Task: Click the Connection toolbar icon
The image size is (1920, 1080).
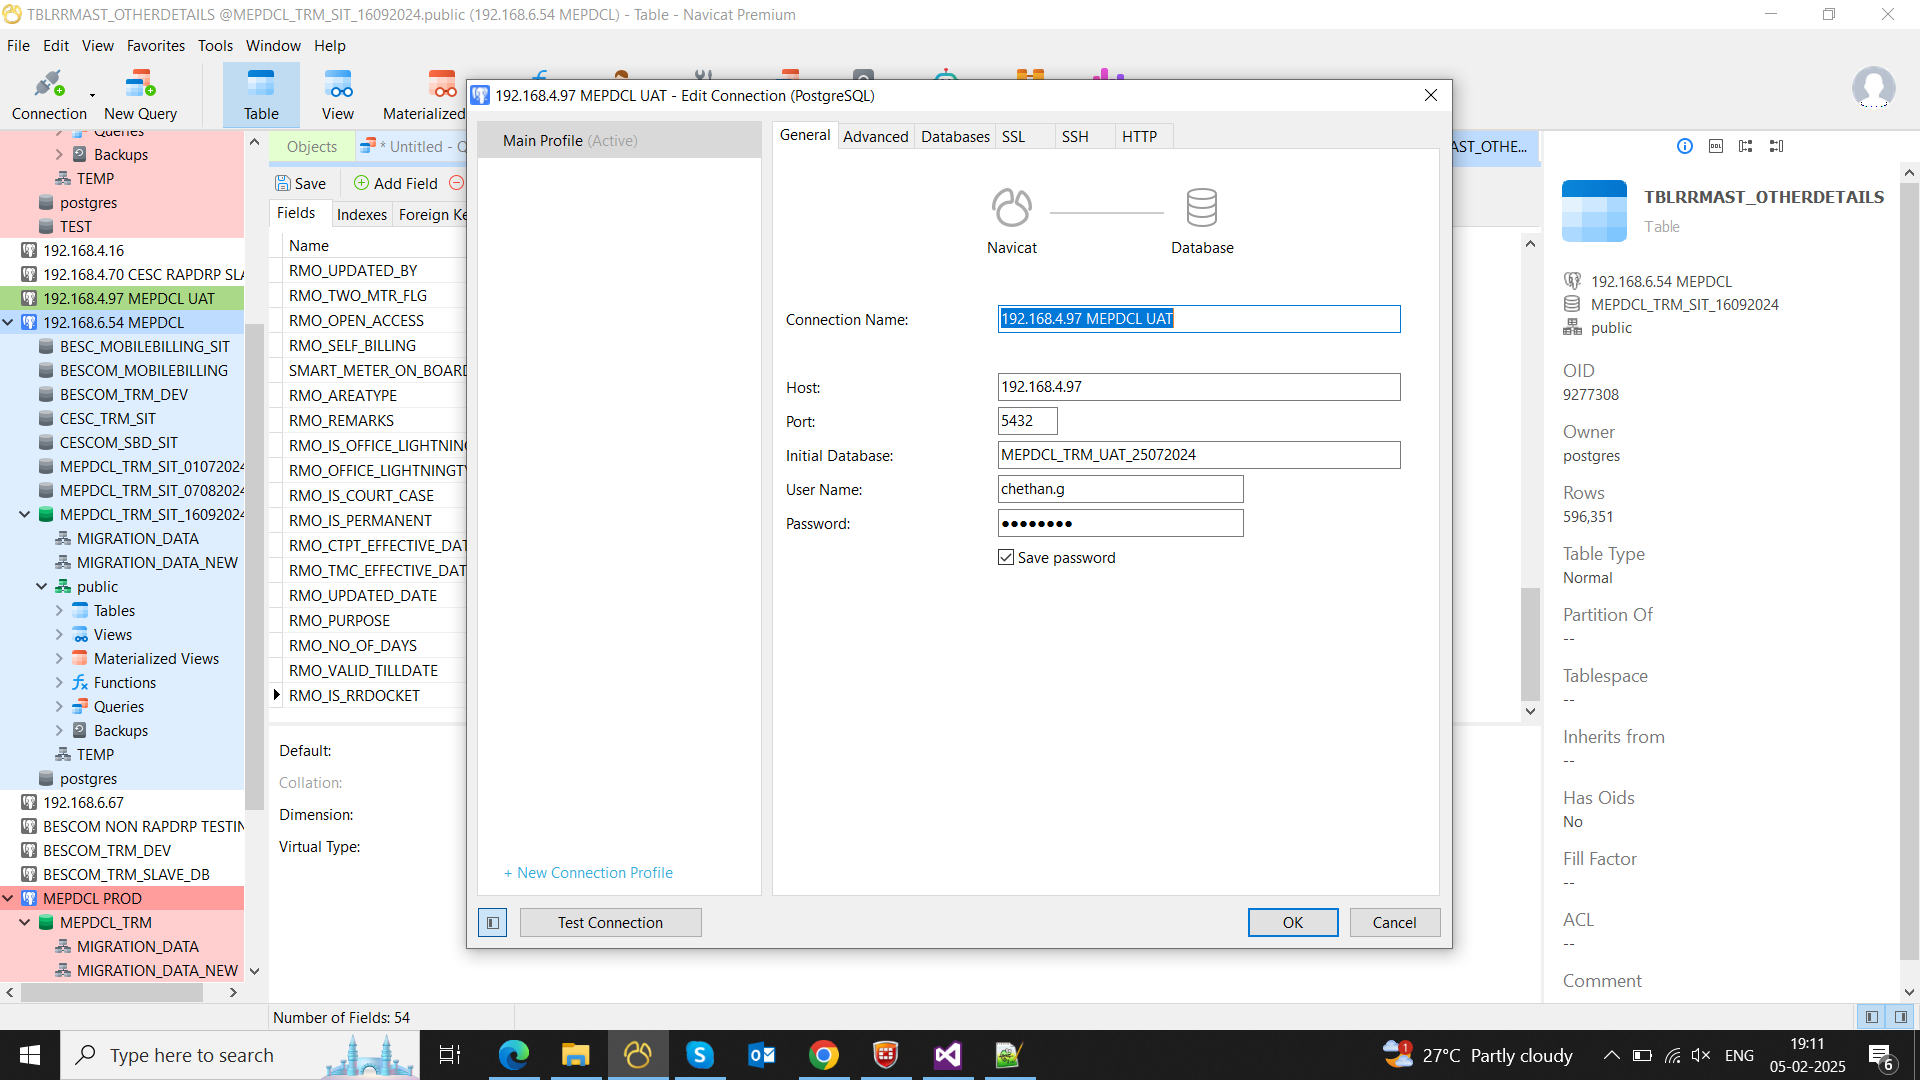Action: 49,95
